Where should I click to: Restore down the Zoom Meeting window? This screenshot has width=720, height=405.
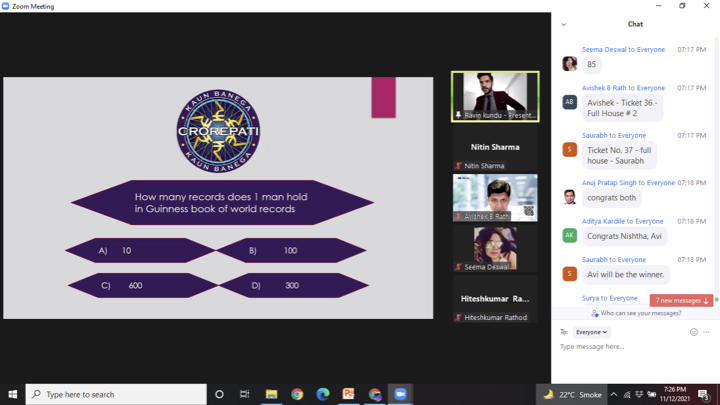(682, 6)
